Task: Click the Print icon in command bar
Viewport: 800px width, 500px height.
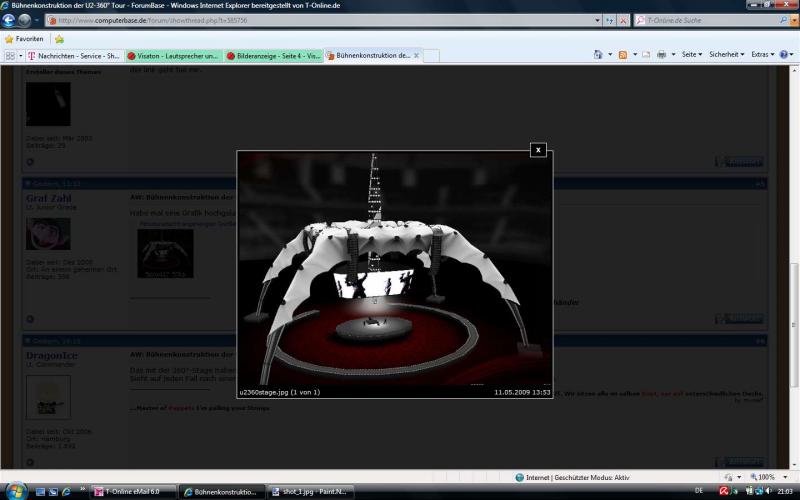Action: point(661,55)
